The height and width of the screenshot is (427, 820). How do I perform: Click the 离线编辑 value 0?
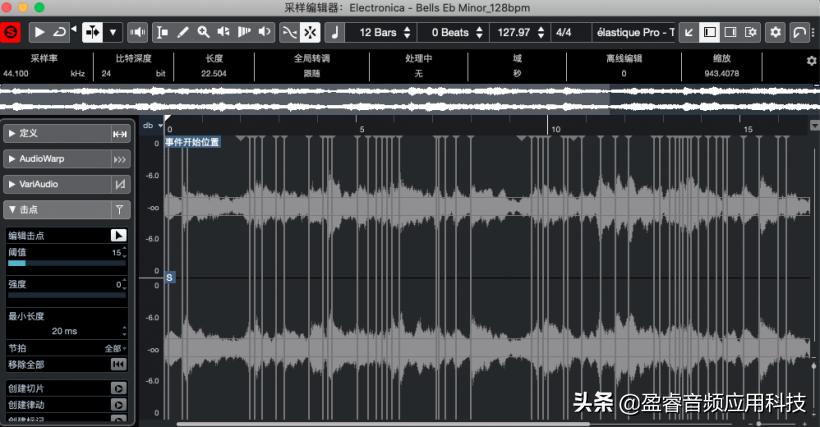pos(624,74)
